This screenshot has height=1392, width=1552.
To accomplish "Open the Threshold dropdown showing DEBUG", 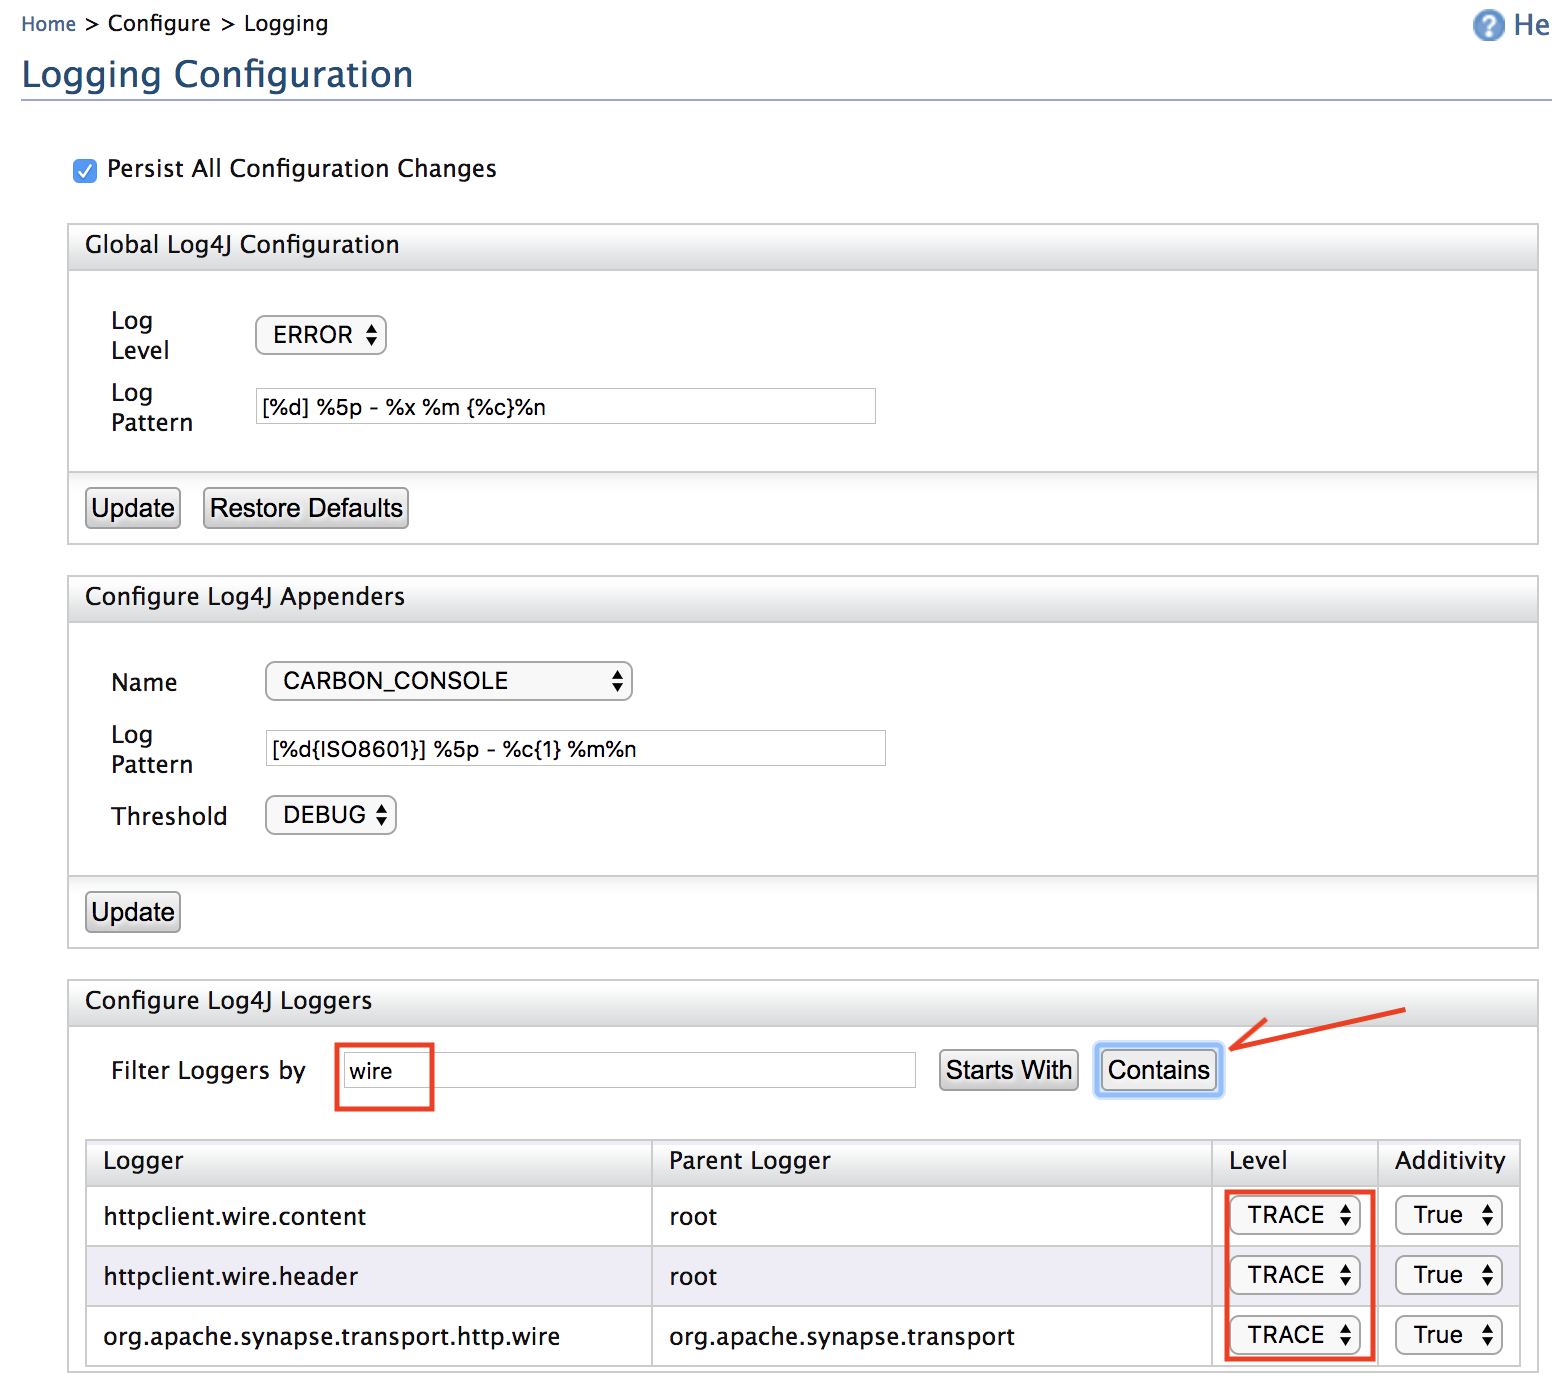I will coord(330,815).
